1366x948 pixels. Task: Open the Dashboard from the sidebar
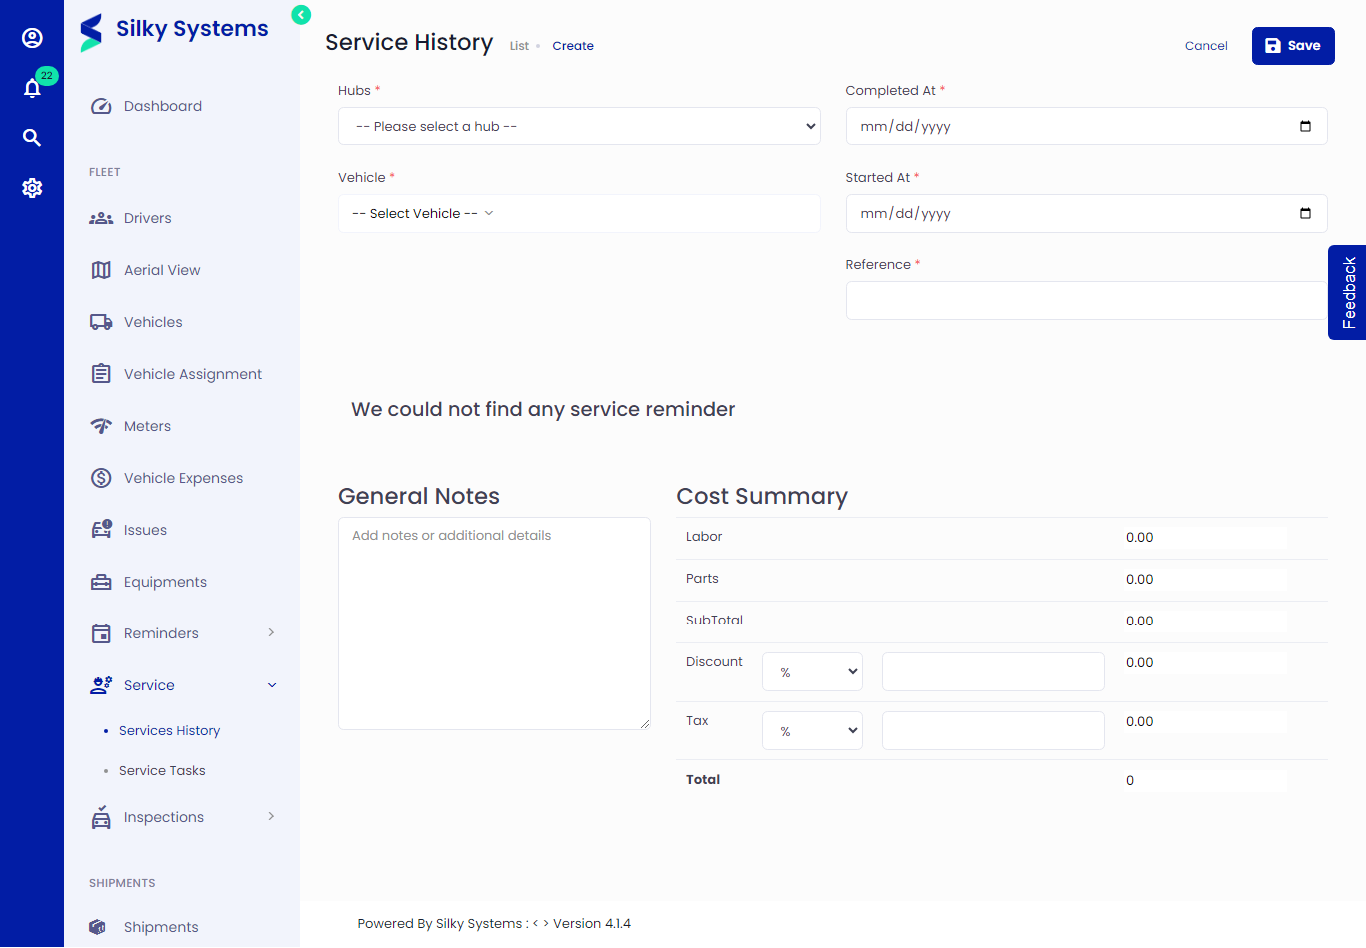click(101, 105)
